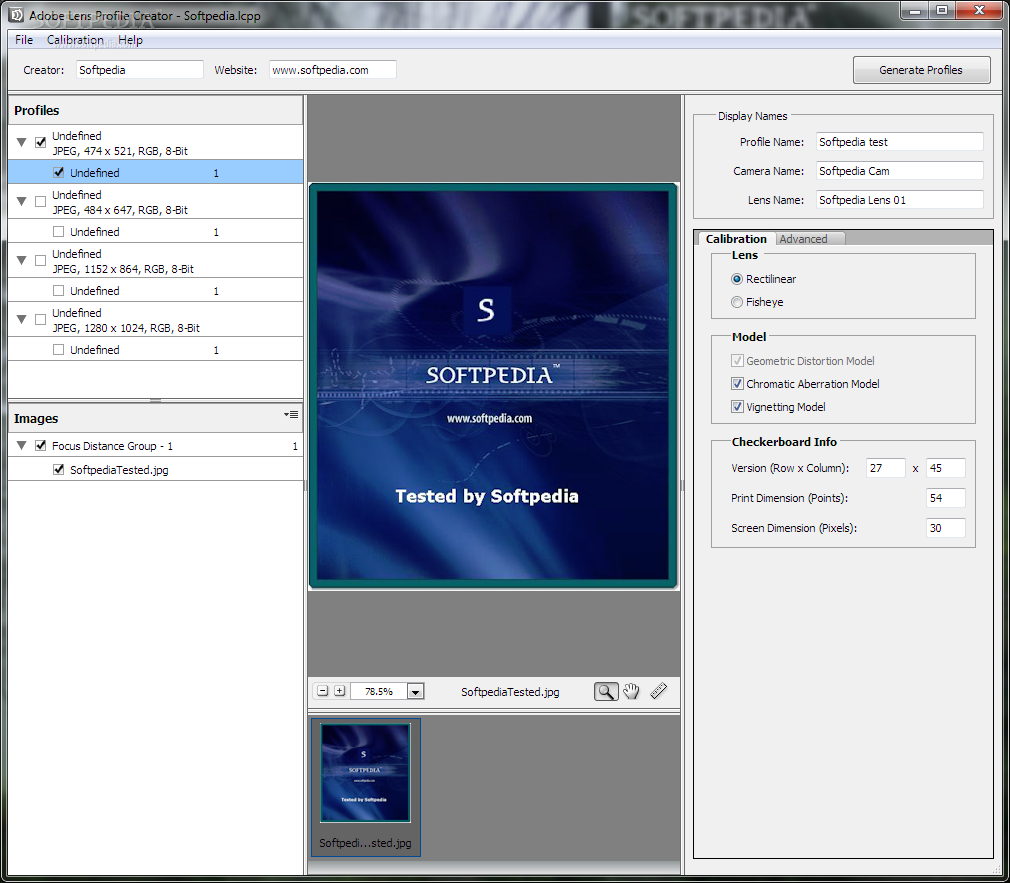
Task: Select the Ruler measure tool
Action: (659, 692)
